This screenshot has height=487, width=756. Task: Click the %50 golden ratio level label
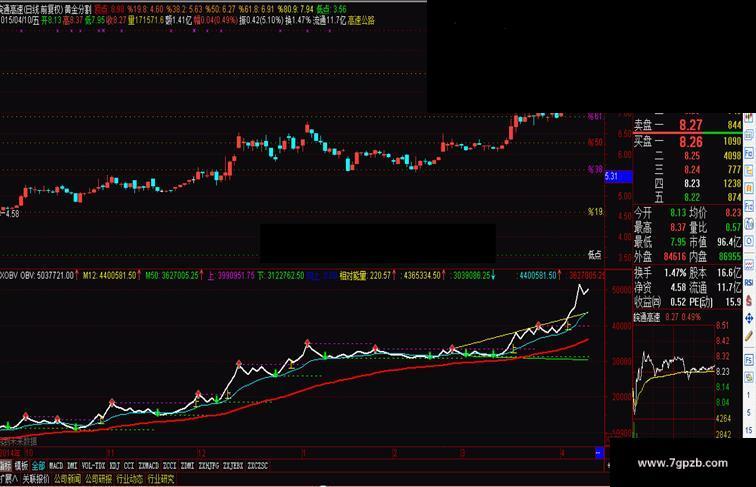[595, 142]
